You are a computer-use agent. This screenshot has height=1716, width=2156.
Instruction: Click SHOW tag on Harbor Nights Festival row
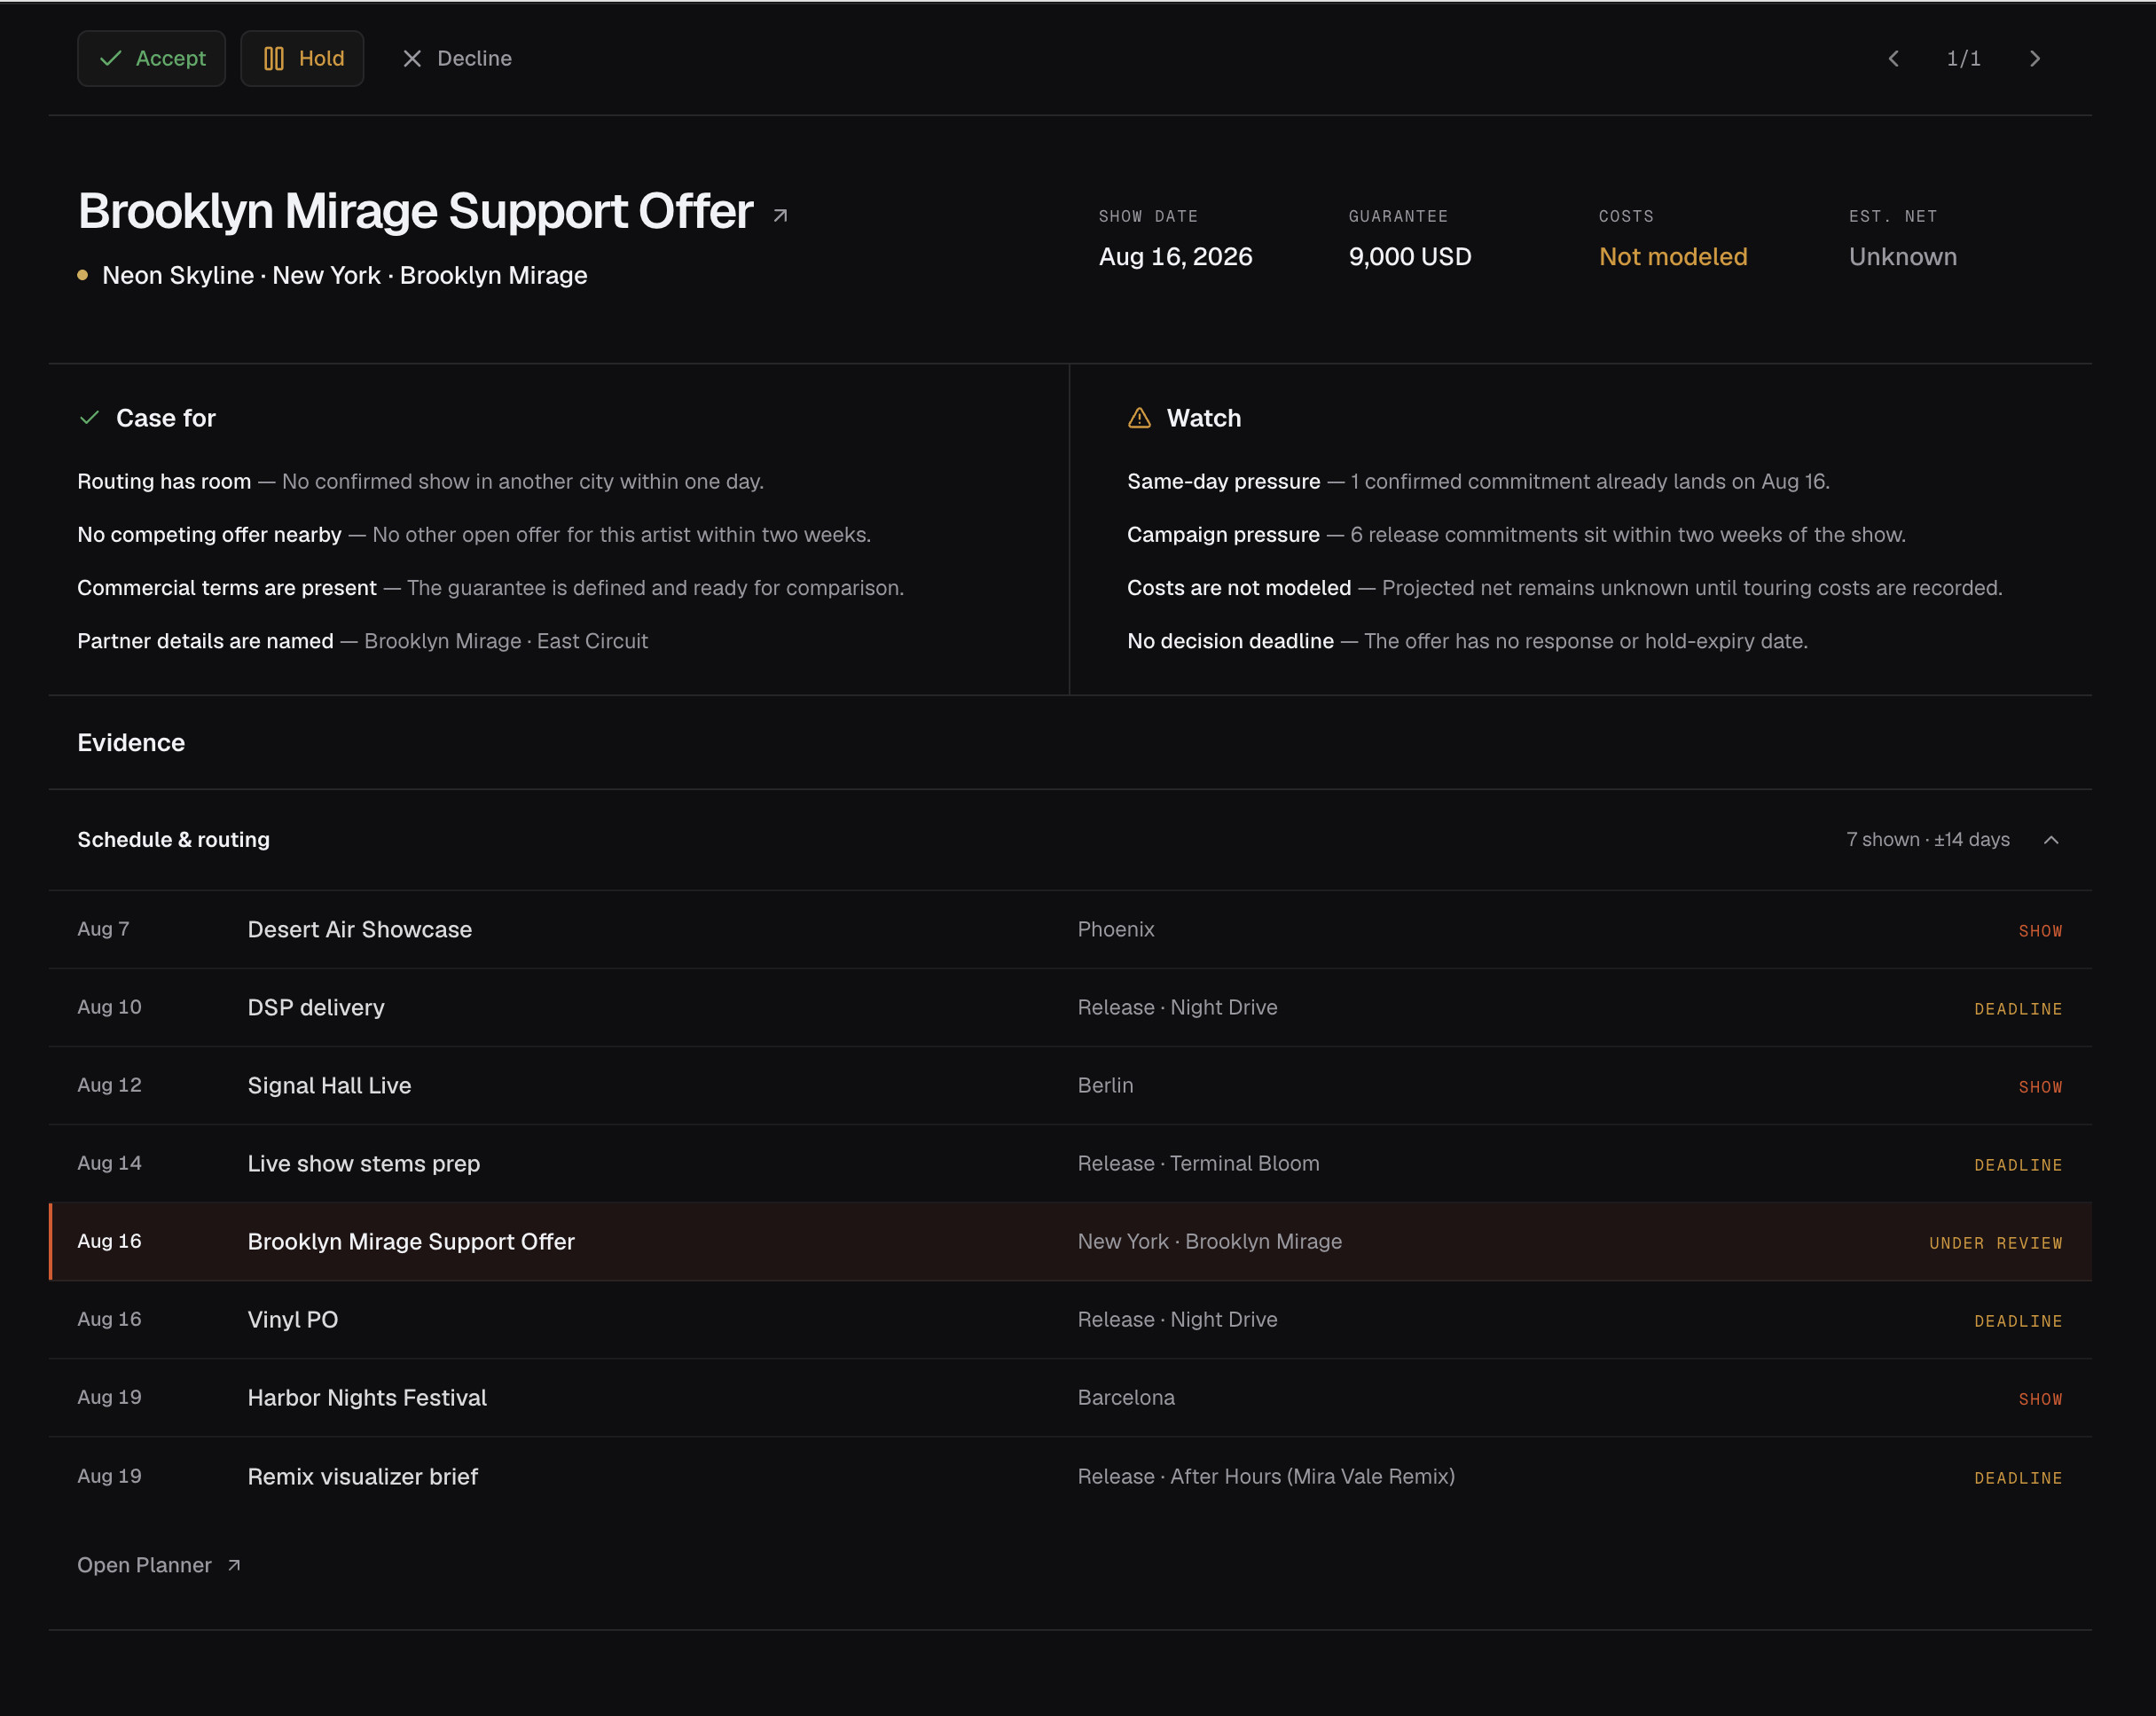tap(2040, 1399)
